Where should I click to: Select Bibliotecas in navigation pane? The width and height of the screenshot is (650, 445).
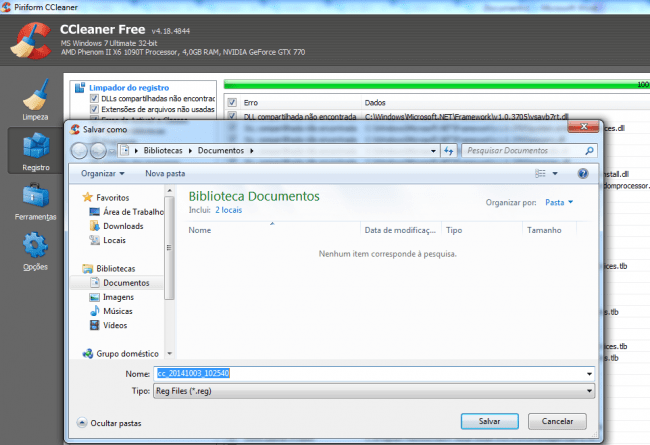(109, 269)
